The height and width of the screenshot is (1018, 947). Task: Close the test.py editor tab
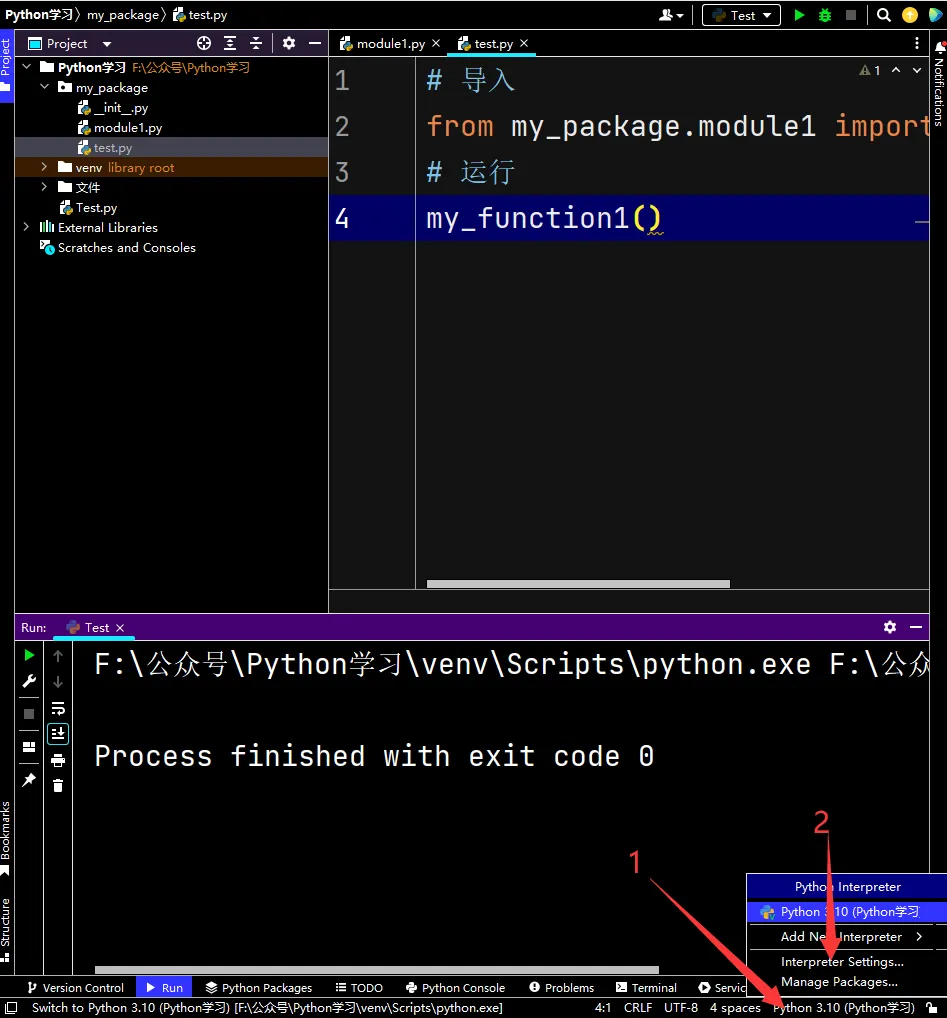point(524,43)
